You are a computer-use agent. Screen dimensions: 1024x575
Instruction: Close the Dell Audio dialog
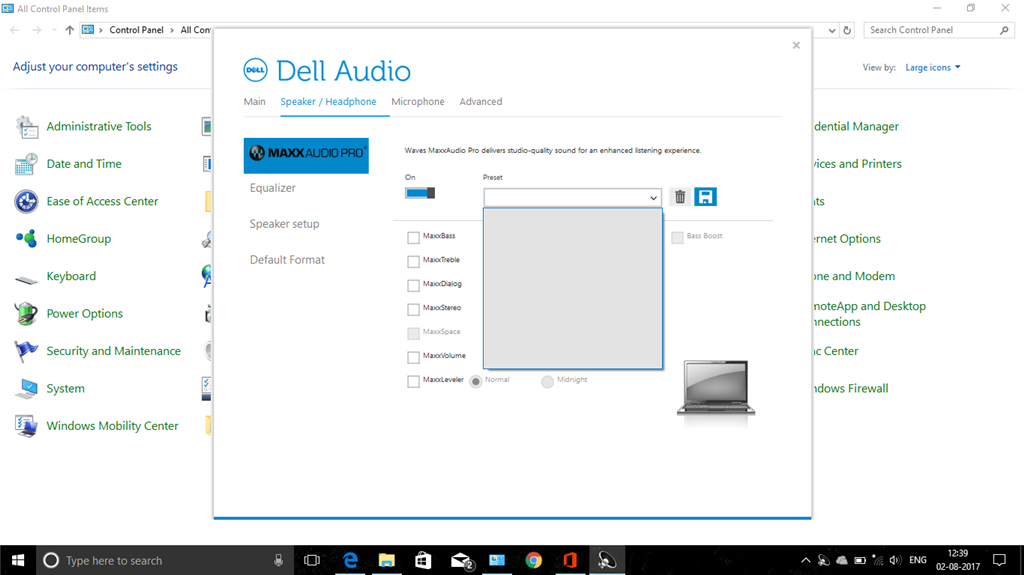point(796,45)
